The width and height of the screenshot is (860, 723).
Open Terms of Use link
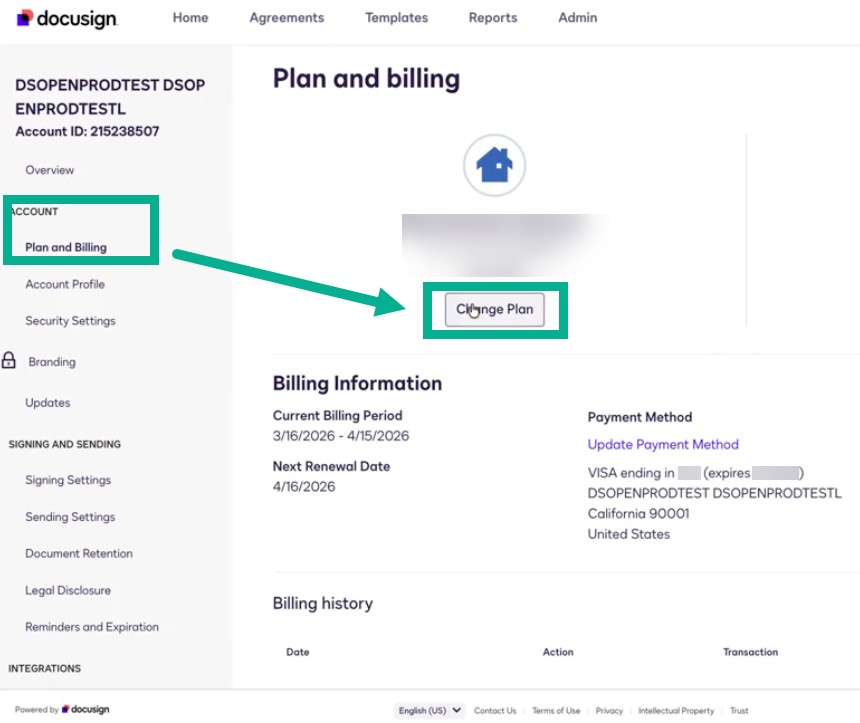(x=556, y=710)
